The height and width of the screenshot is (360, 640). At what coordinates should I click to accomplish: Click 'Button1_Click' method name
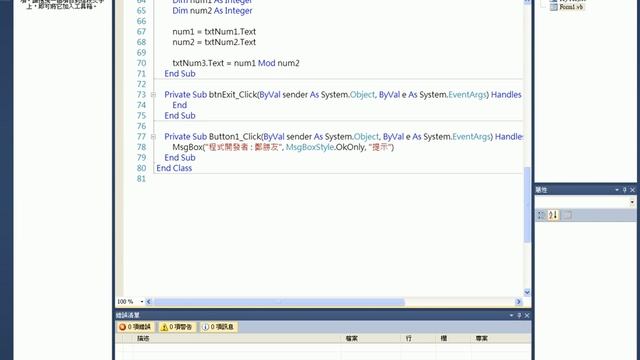click(x=235, y=137)
